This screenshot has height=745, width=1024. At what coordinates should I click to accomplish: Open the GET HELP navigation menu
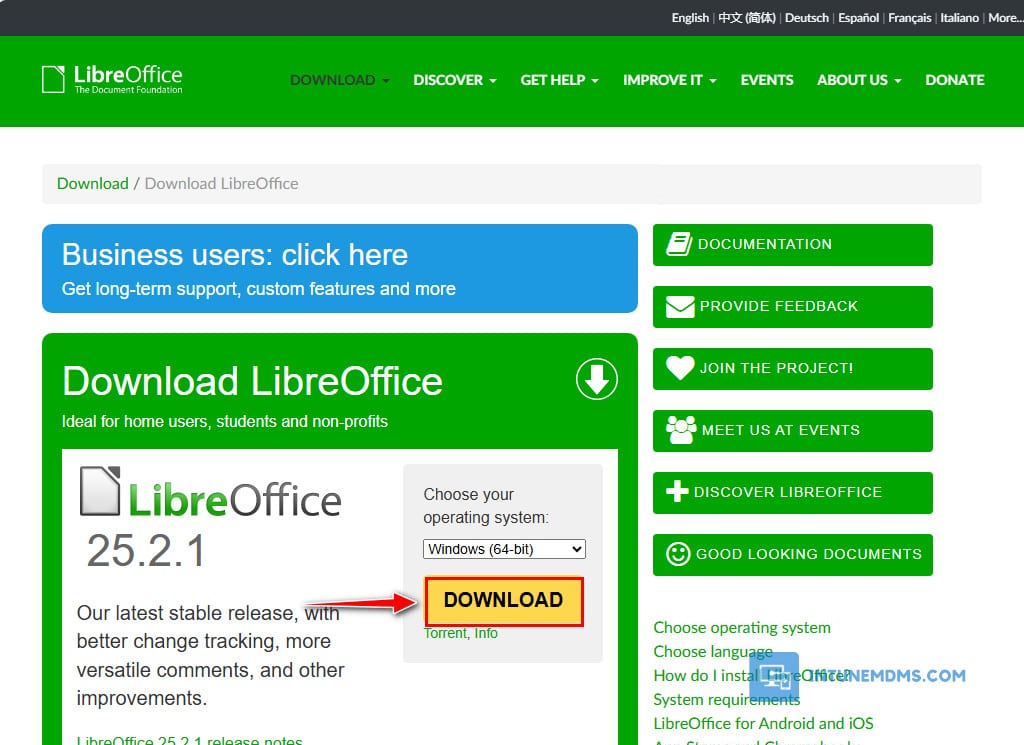pos(559,80)
